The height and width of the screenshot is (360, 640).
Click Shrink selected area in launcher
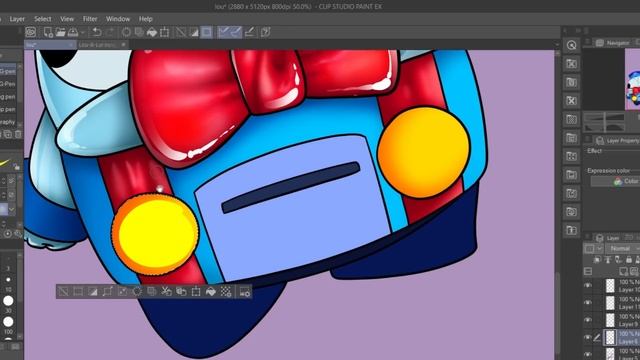(122, 291)
